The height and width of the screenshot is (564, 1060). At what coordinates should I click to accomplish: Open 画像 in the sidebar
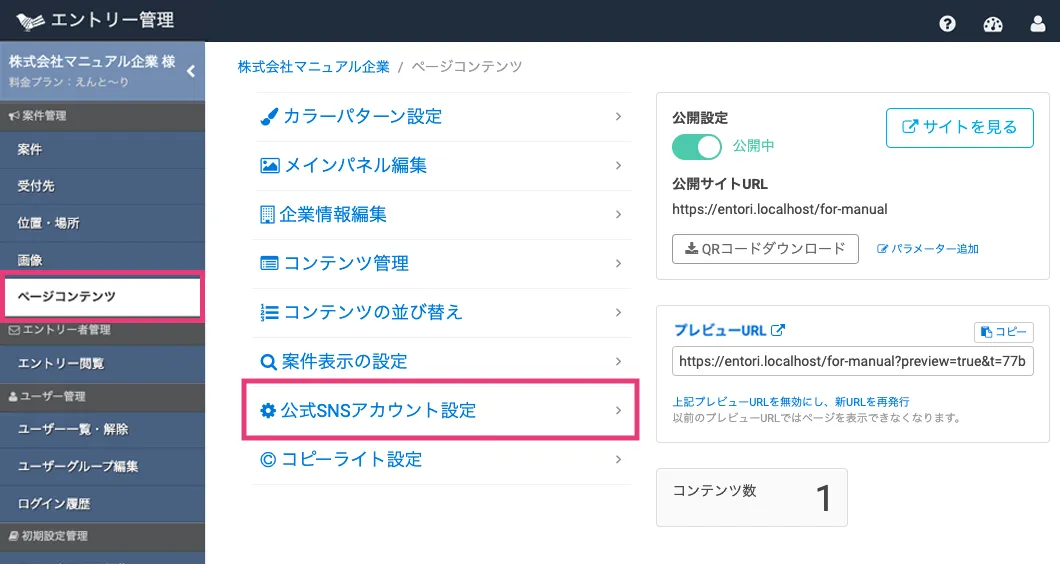(102, 260)
